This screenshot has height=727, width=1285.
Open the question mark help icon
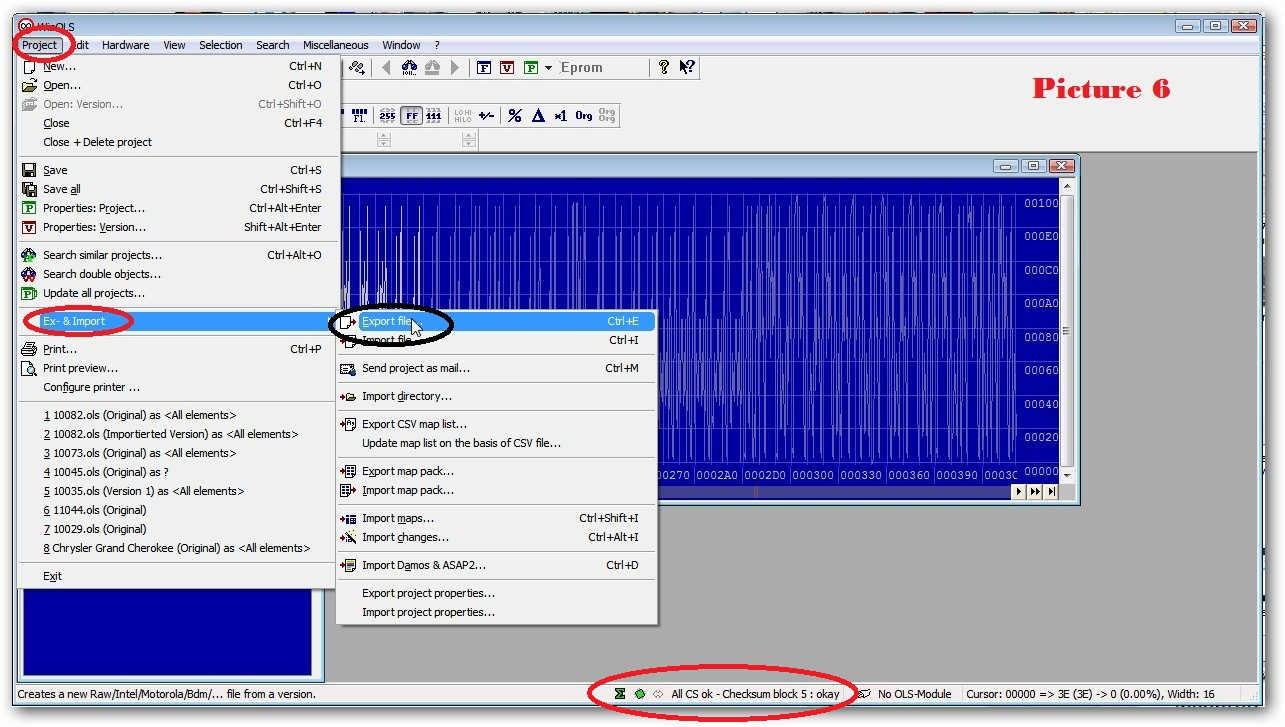click(x=663, y=67)
